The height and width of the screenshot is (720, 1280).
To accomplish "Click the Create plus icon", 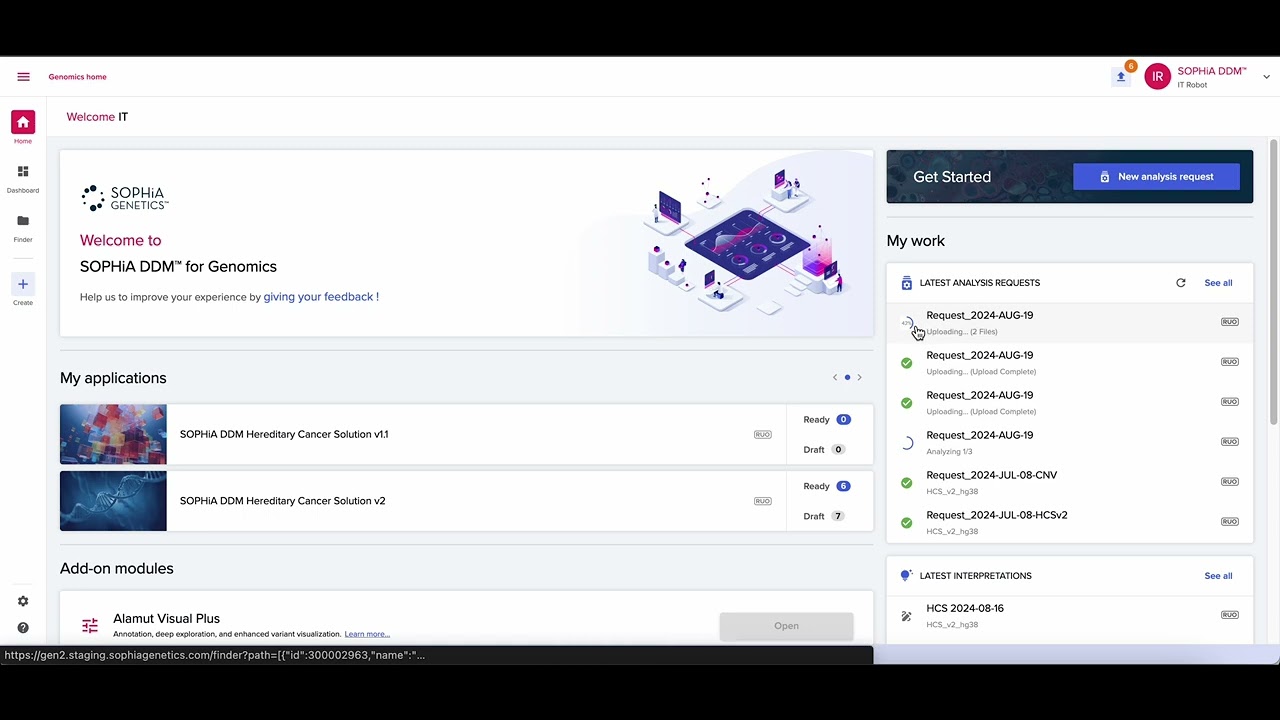I will [x=23, y=284].
